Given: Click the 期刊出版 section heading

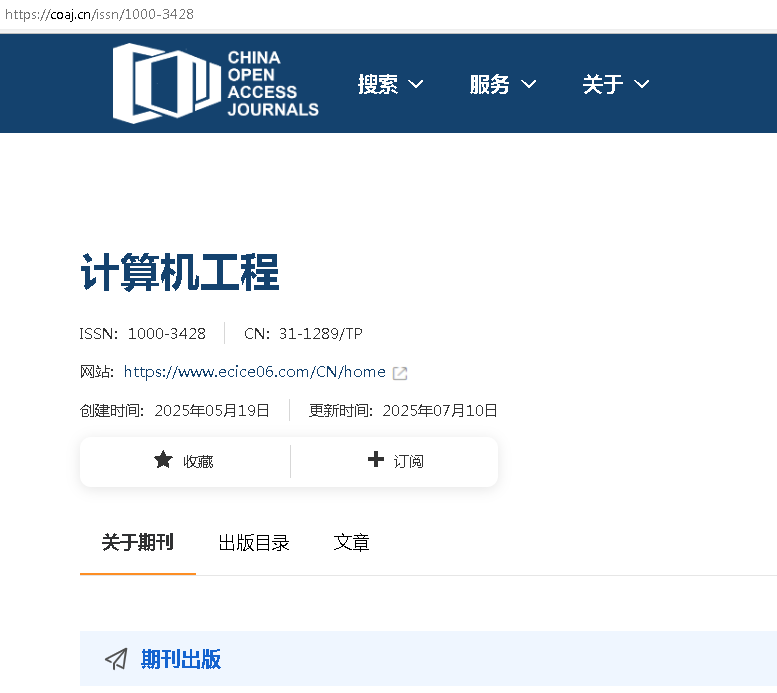Looking at the screenshot, I should (181, 659).
